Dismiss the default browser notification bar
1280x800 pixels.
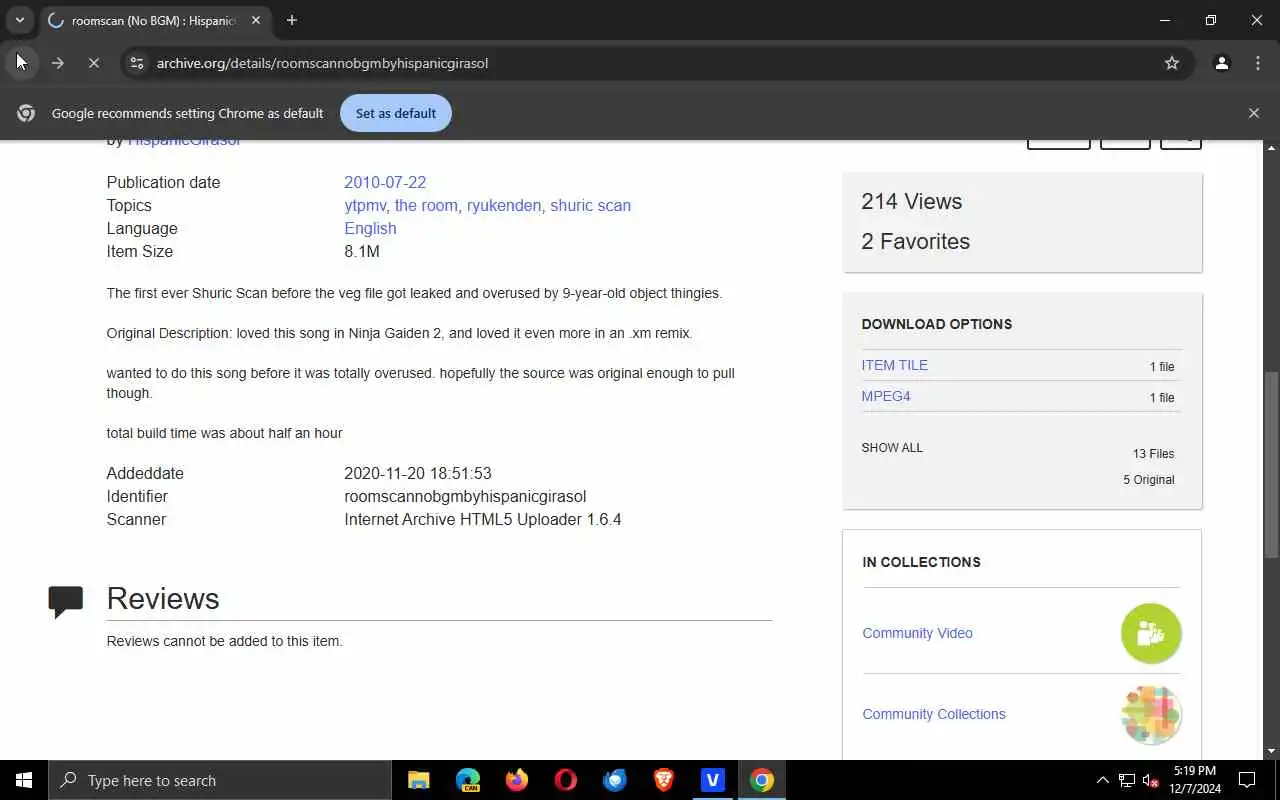point(1254,113)
